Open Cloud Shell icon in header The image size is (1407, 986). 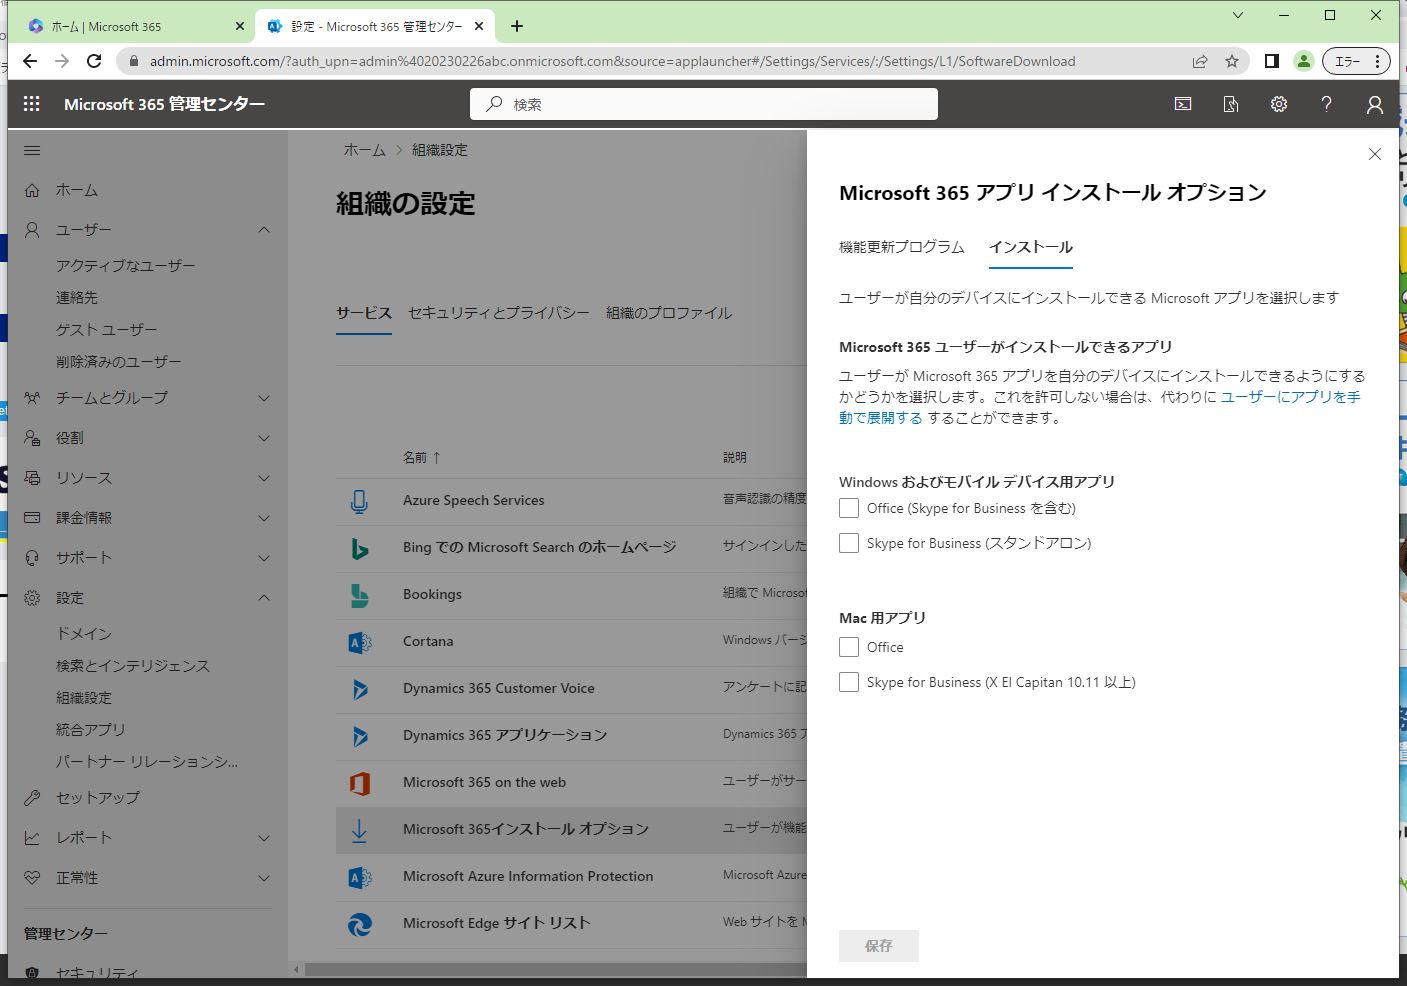pos(1183,104)
